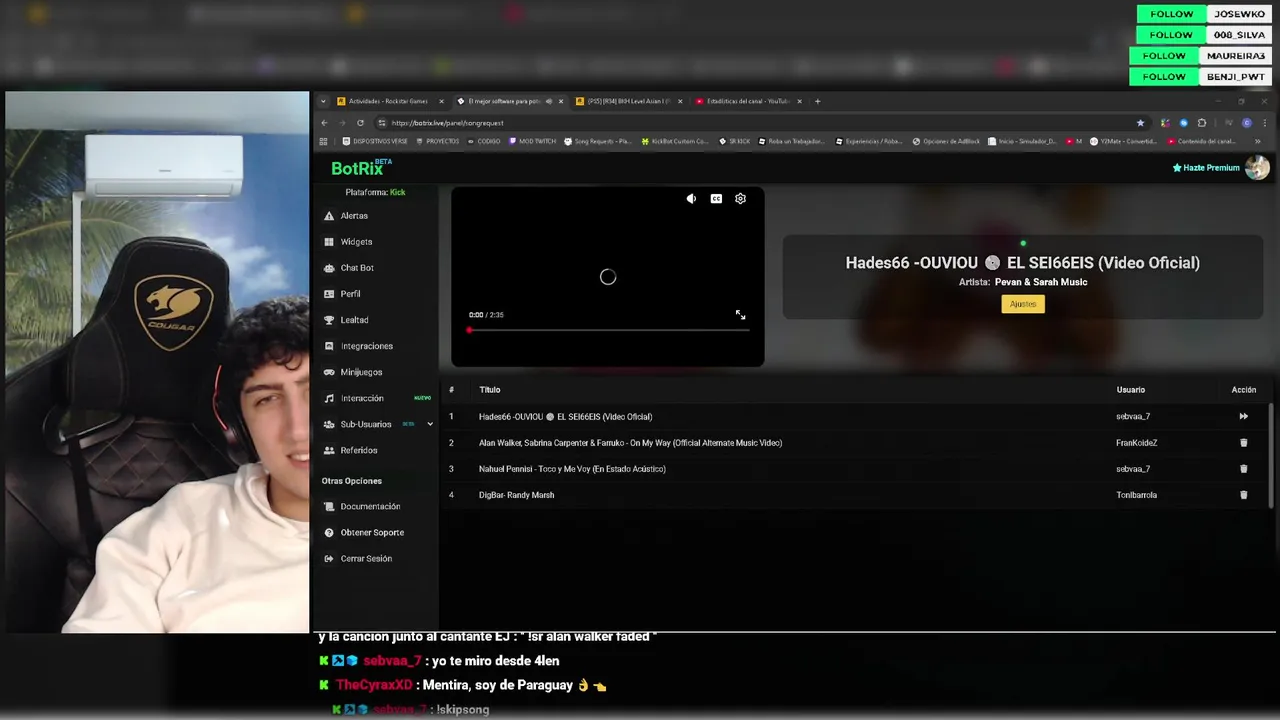Viewport: 1280px width, 720px height.
Task: Open the CODIGO bookmark
Action: pos(484,141)
